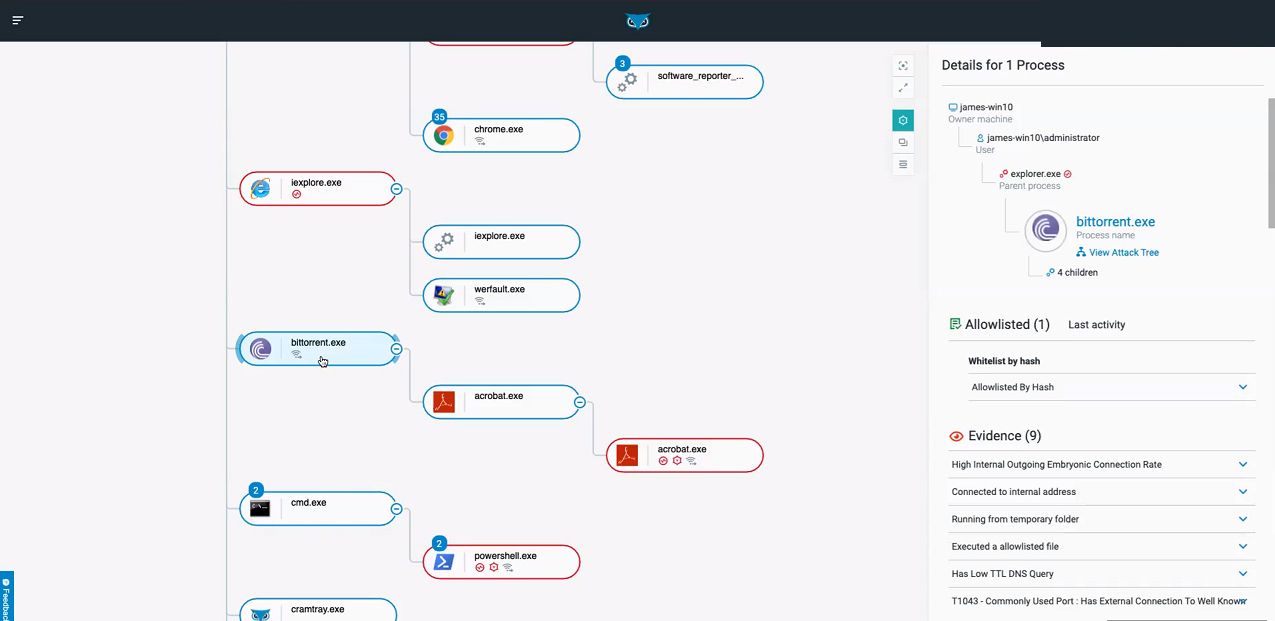Click the expand fullscreen arrows icon
Image resolution: width=1275 pixels, height=621 pixels.
point(903,89)
